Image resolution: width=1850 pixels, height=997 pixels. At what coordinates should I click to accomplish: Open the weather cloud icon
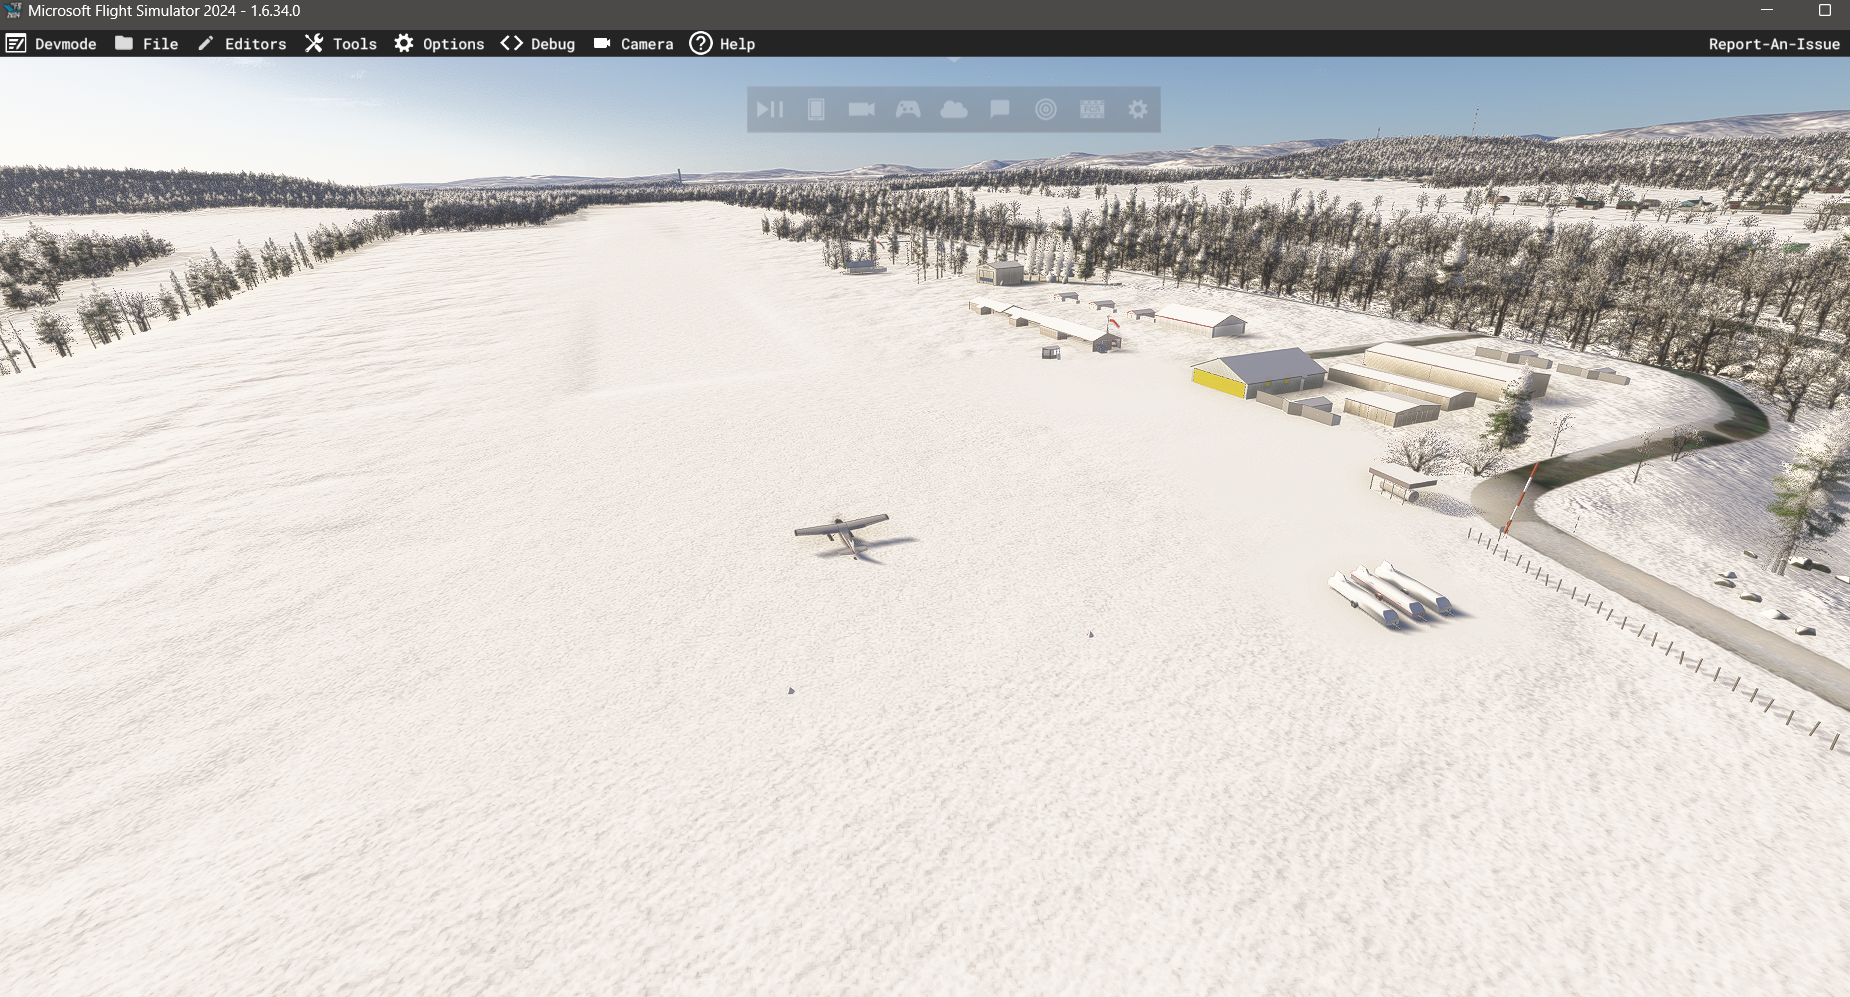(954, 109)
